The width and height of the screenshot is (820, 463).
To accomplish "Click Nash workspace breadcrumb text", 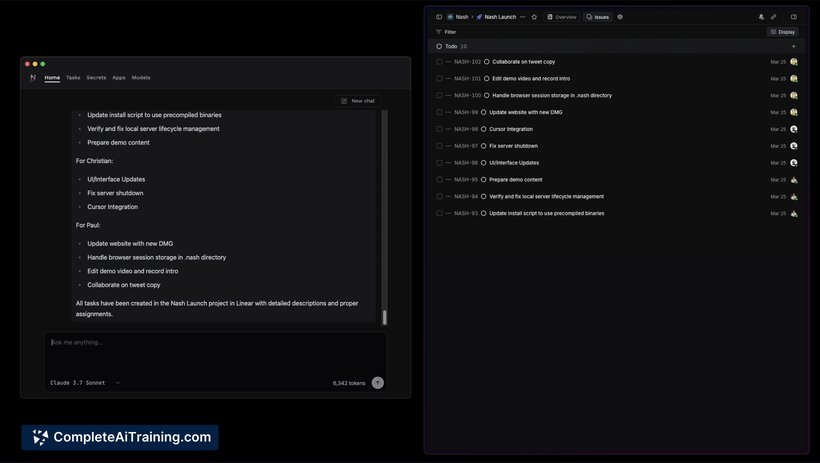I will click(x=462, y=17).
